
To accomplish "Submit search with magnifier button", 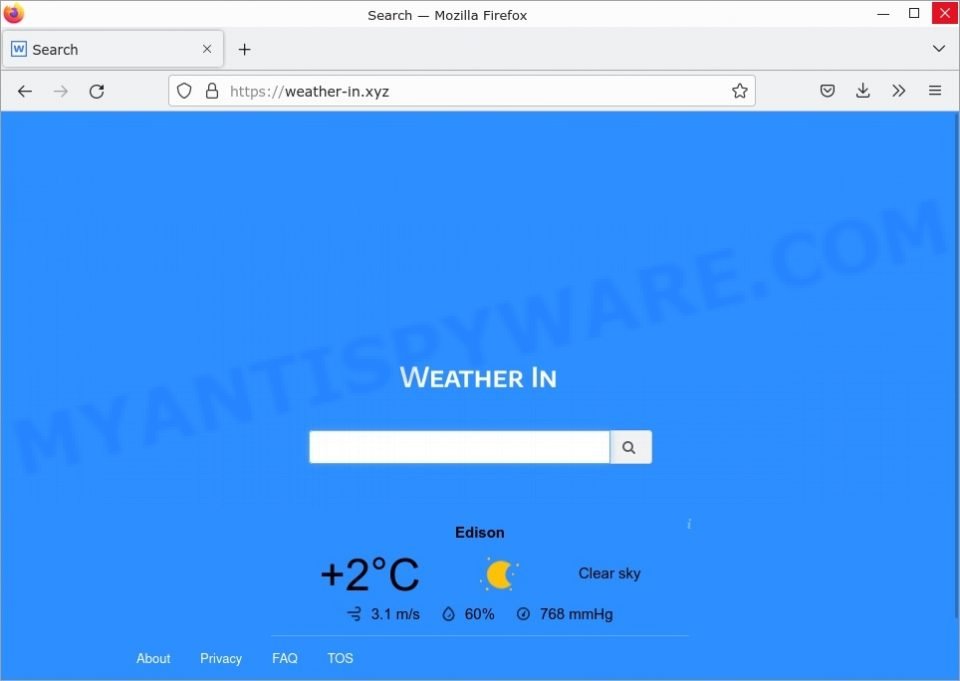I will 631,447.
